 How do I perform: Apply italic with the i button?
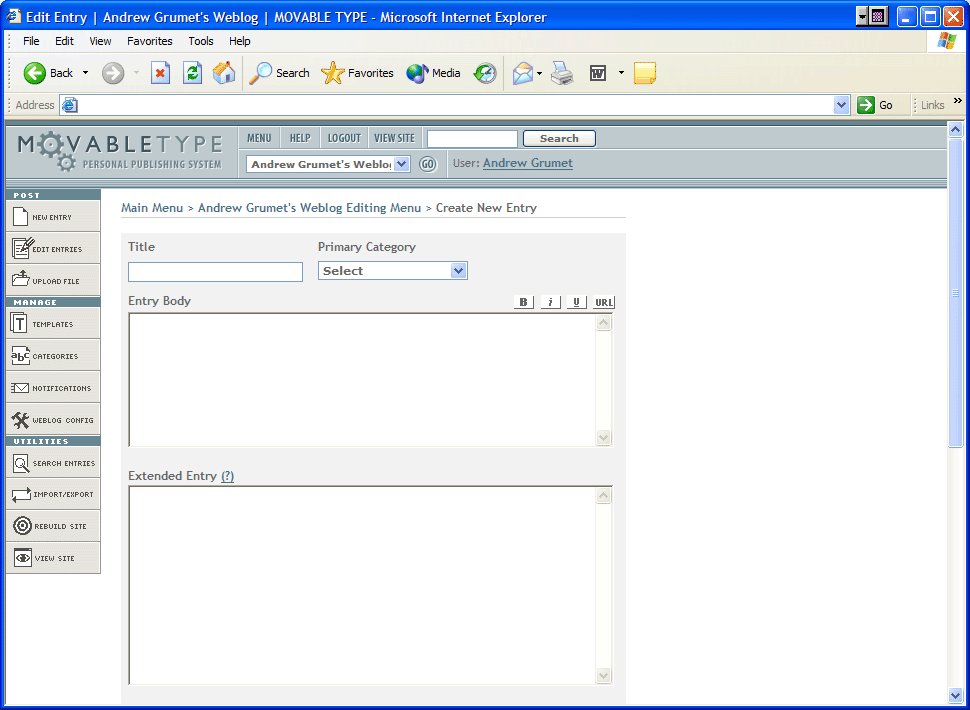551,302
